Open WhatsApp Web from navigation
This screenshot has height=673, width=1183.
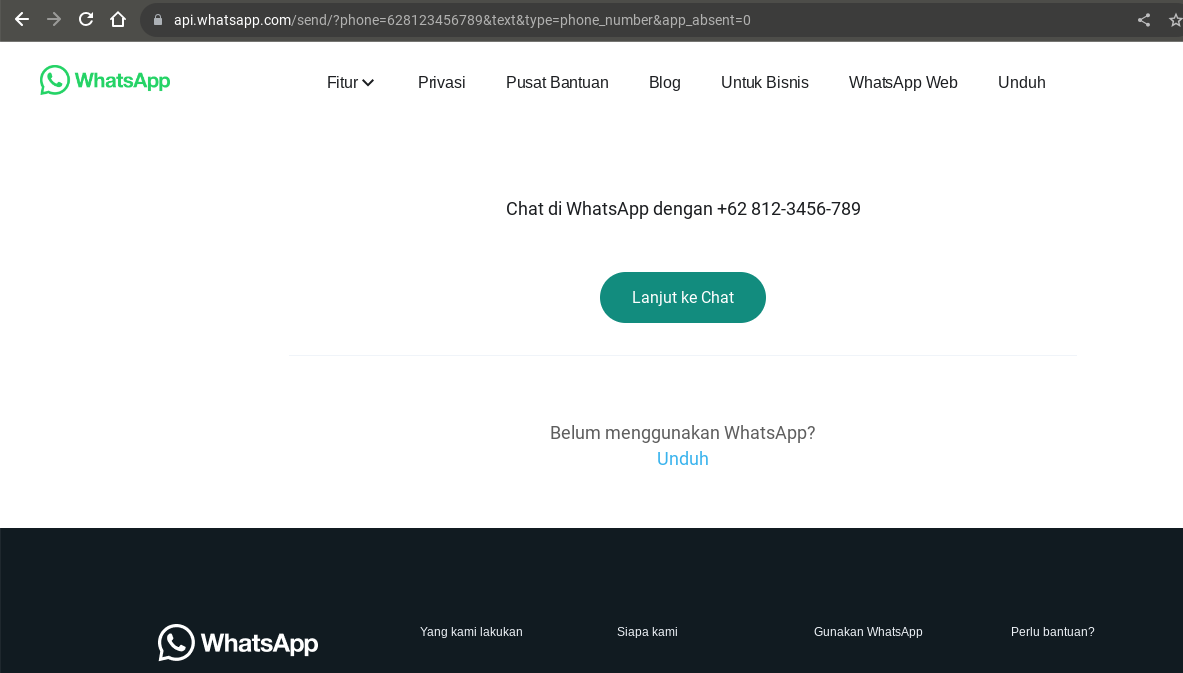(902, 82)
